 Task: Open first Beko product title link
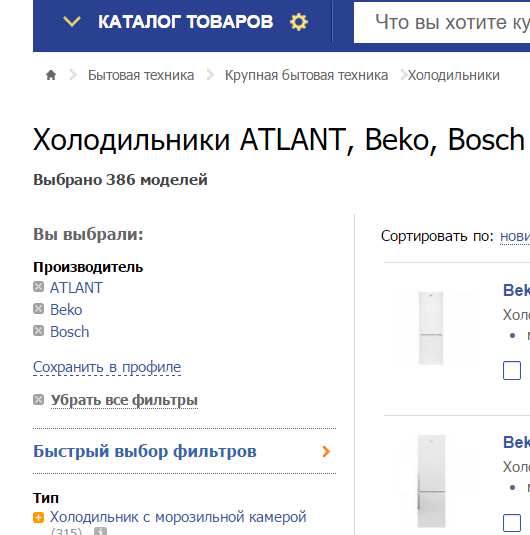tap(516, 290)
